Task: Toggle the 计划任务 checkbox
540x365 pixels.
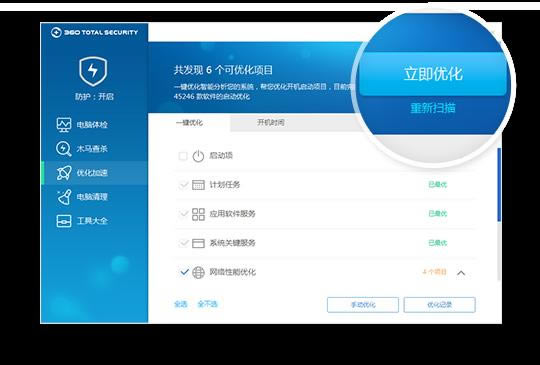Action: pos(183,185)
